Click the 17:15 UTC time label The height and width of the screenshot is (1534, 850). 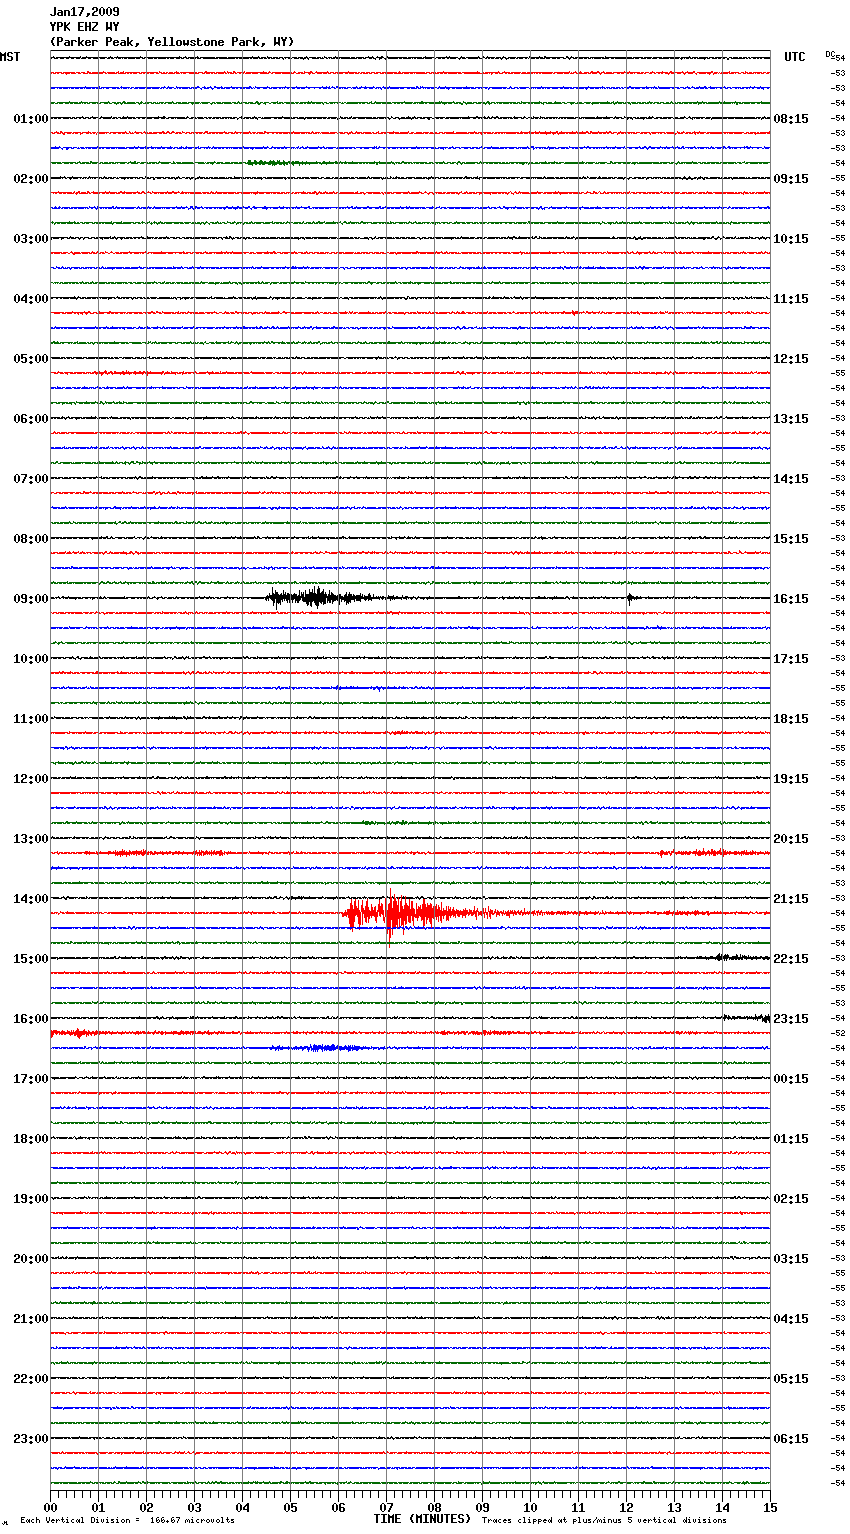(791, 659)
